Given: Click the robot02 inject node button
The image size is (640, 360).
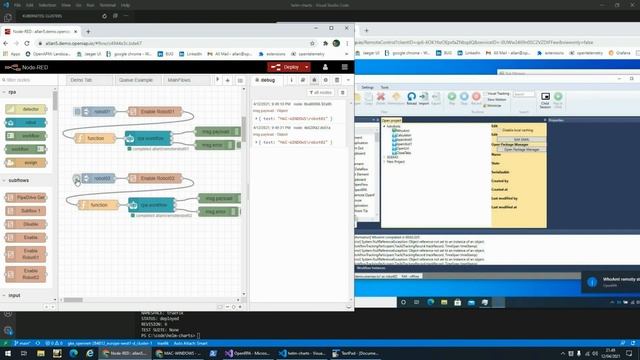Looking at the screenshot, I should coord(77,179).
